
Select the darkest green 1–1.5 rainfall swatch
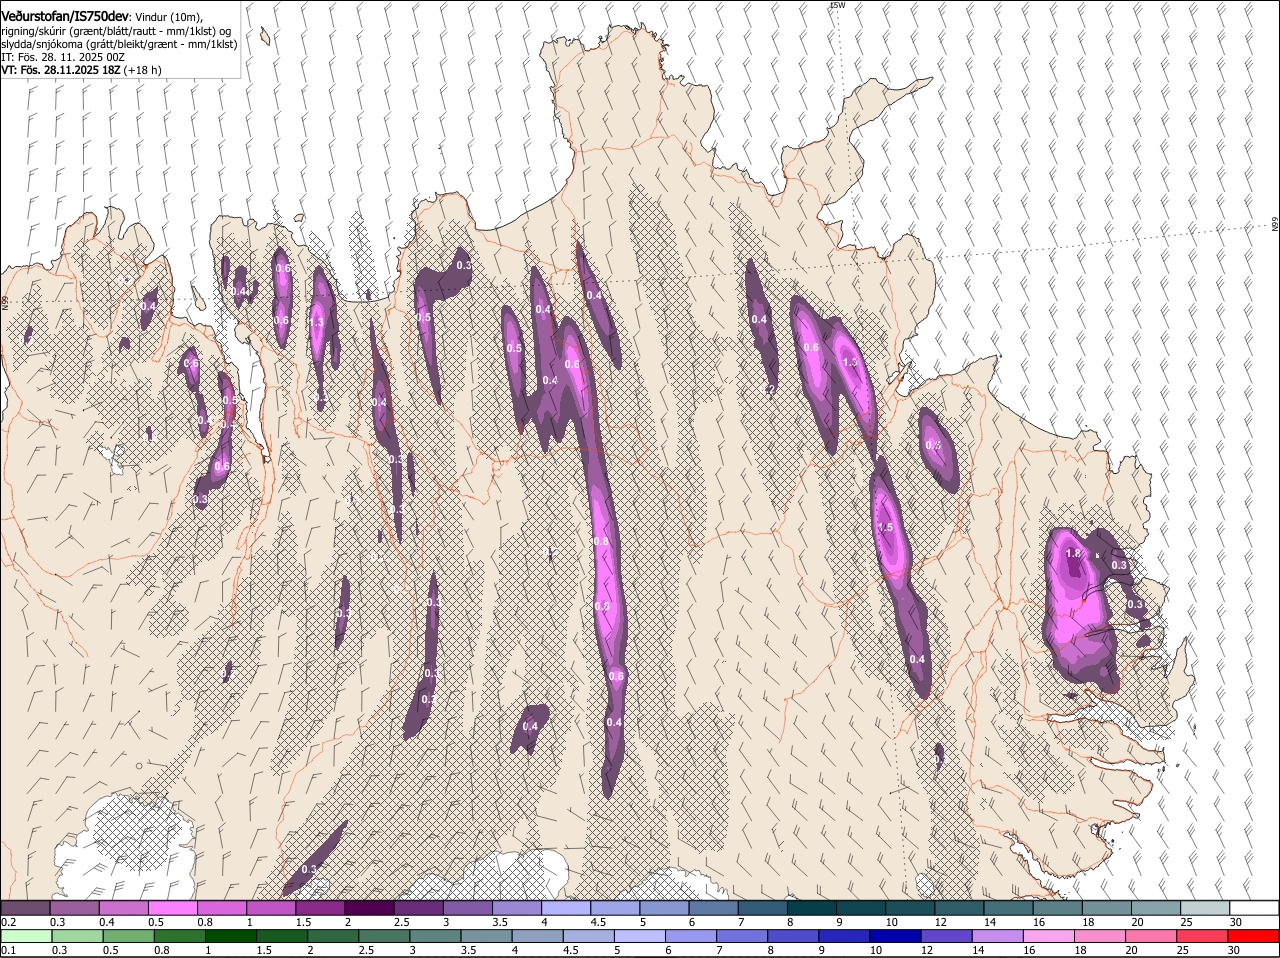click(231, 936)
